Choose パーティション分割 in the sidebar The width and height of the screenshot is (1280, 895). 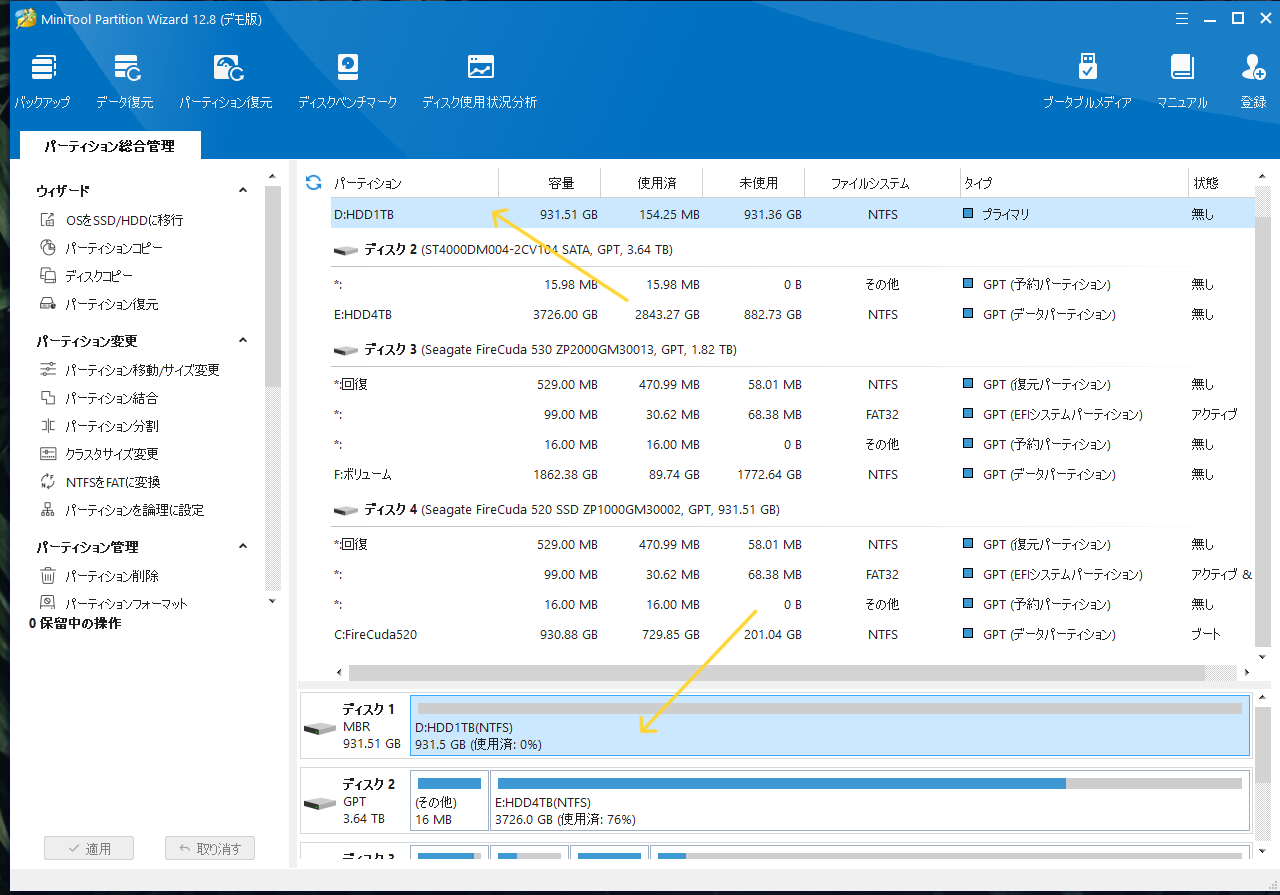pyautogui.click(x=99, y=426)
